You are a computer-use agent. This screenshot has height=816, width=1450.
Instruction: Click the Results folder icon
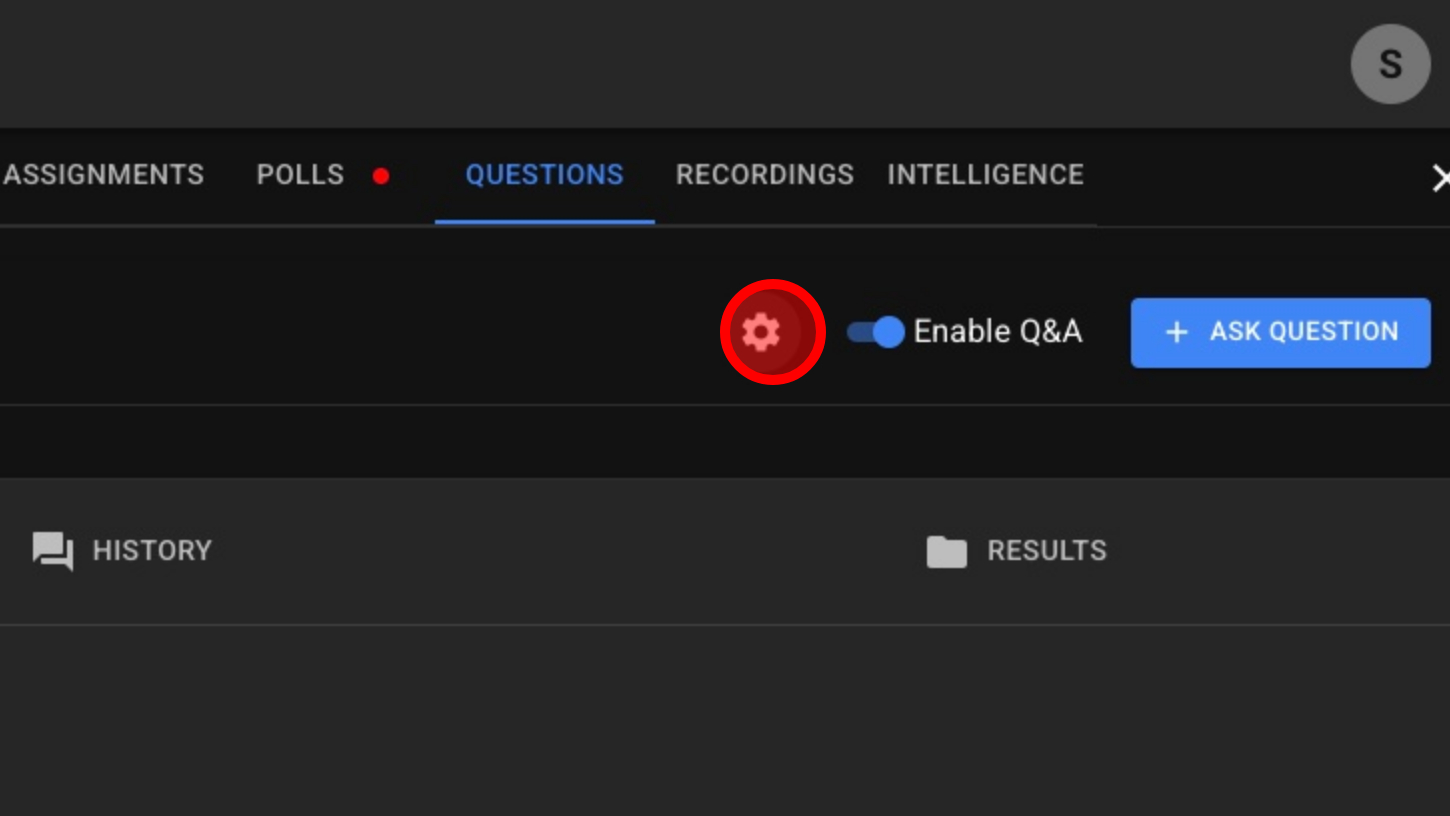coord(946,551)
